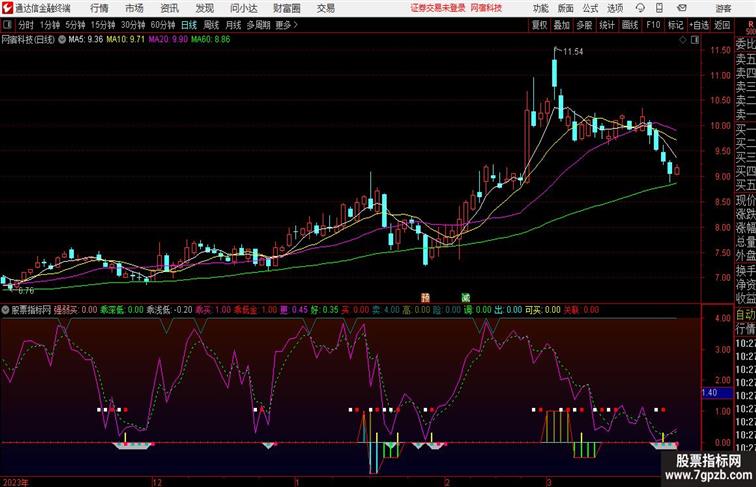Open the customer service headset icon
This screenshot has width=756, height=487.
pyautogui.click(x=640, y=8)
